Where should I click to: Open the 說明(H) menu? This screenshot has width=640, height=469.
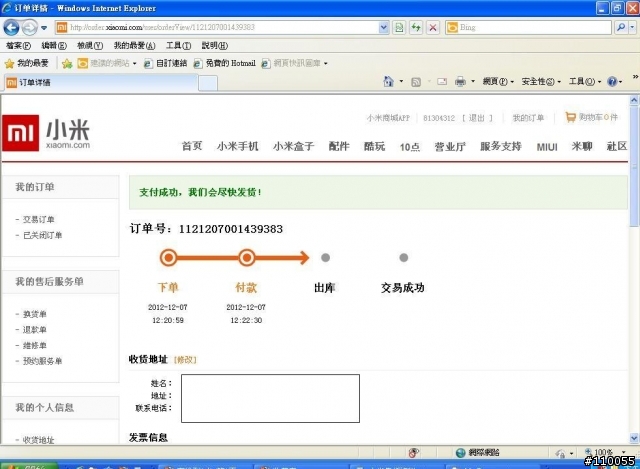[x=215, y=45]
